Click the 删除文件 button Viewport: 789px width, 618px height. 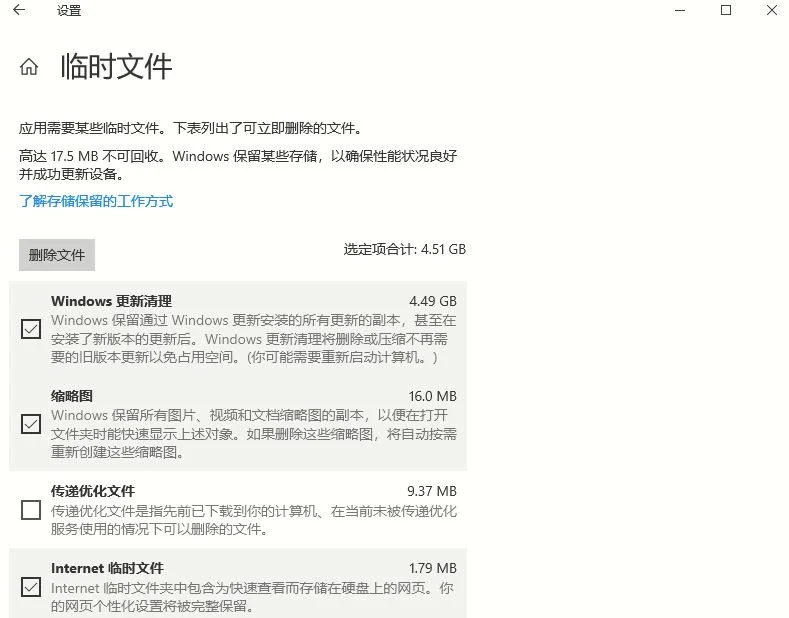pos(57,255)
